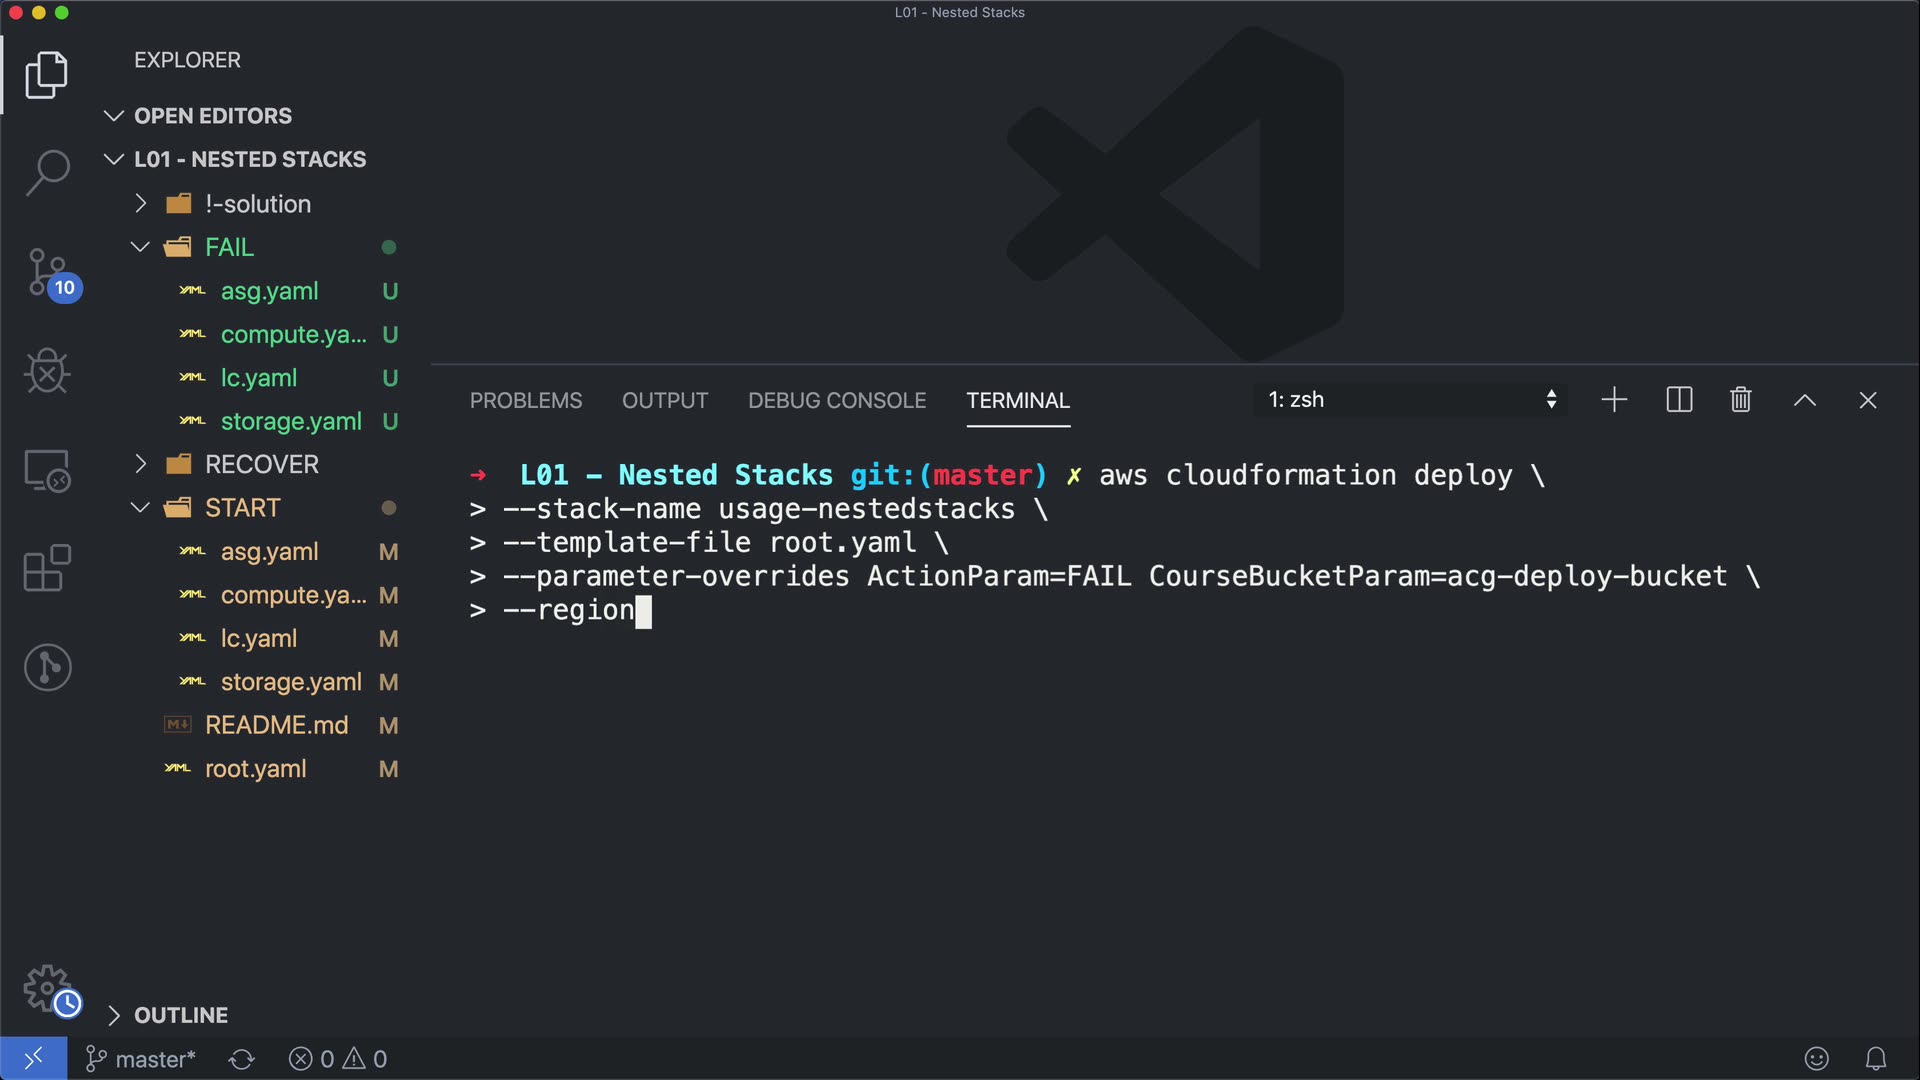Switch to the DEBUG CONSOLE tab
The height and width of the screenshot is (1080, 1920).
point(836,400)
